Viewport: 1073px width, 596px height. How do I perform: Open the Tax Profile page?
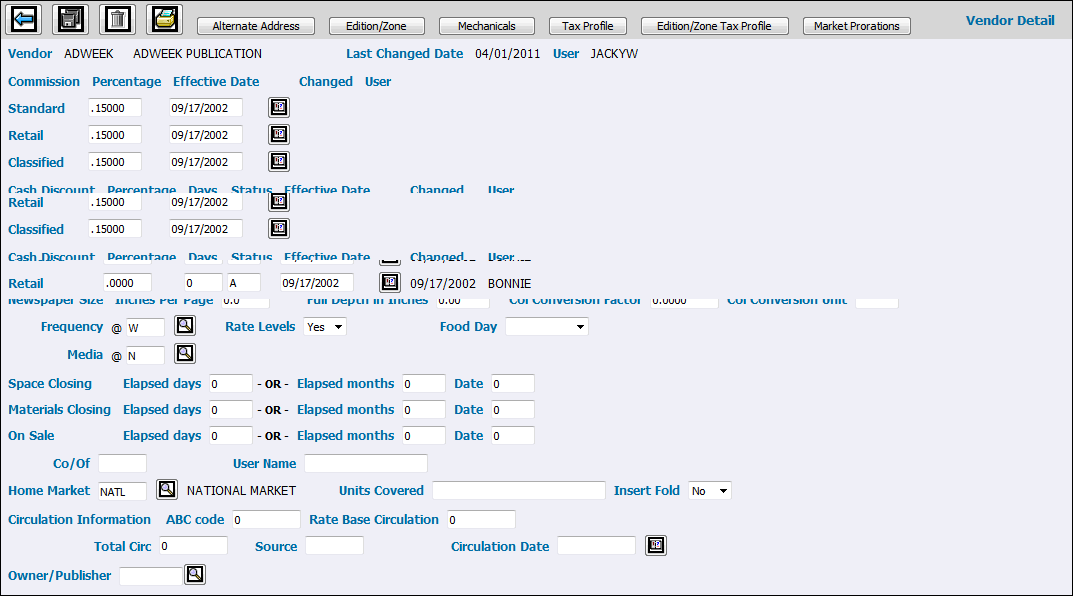click(588, 26)
